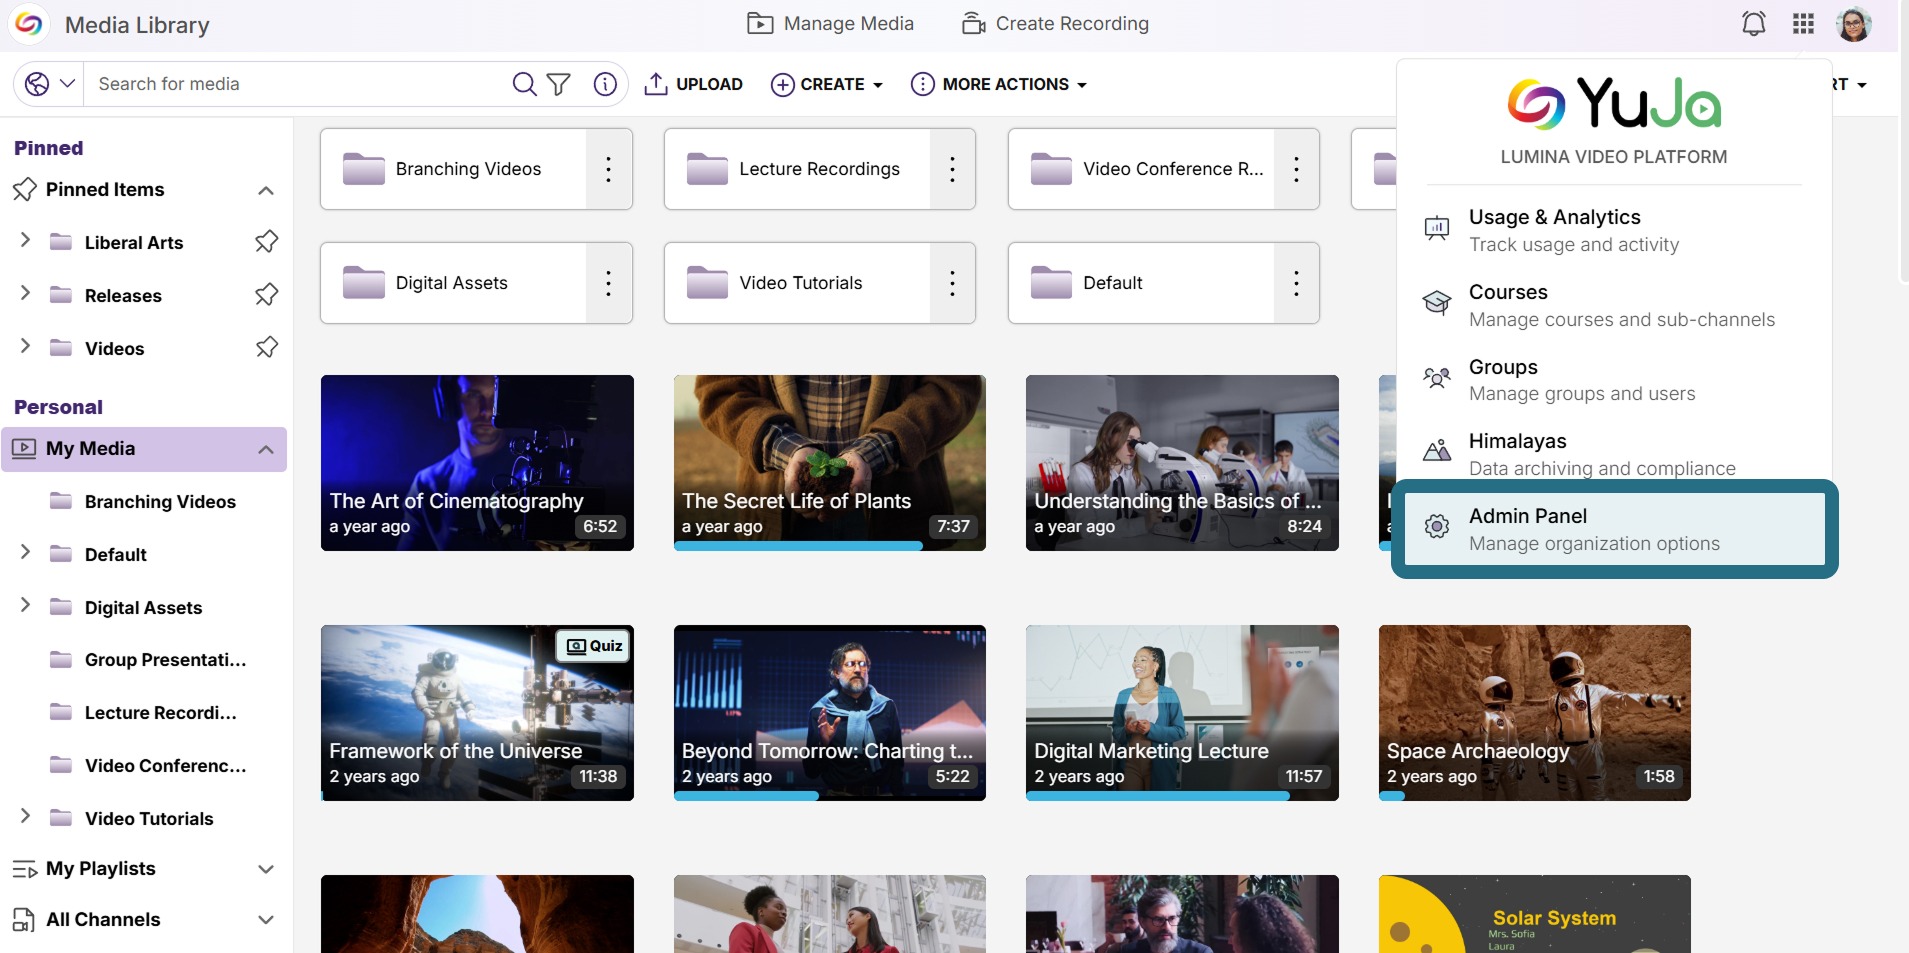Click the search magnifier icon
The width and height of the screenshot is (1909, 953).
click(x=524, y=84)
